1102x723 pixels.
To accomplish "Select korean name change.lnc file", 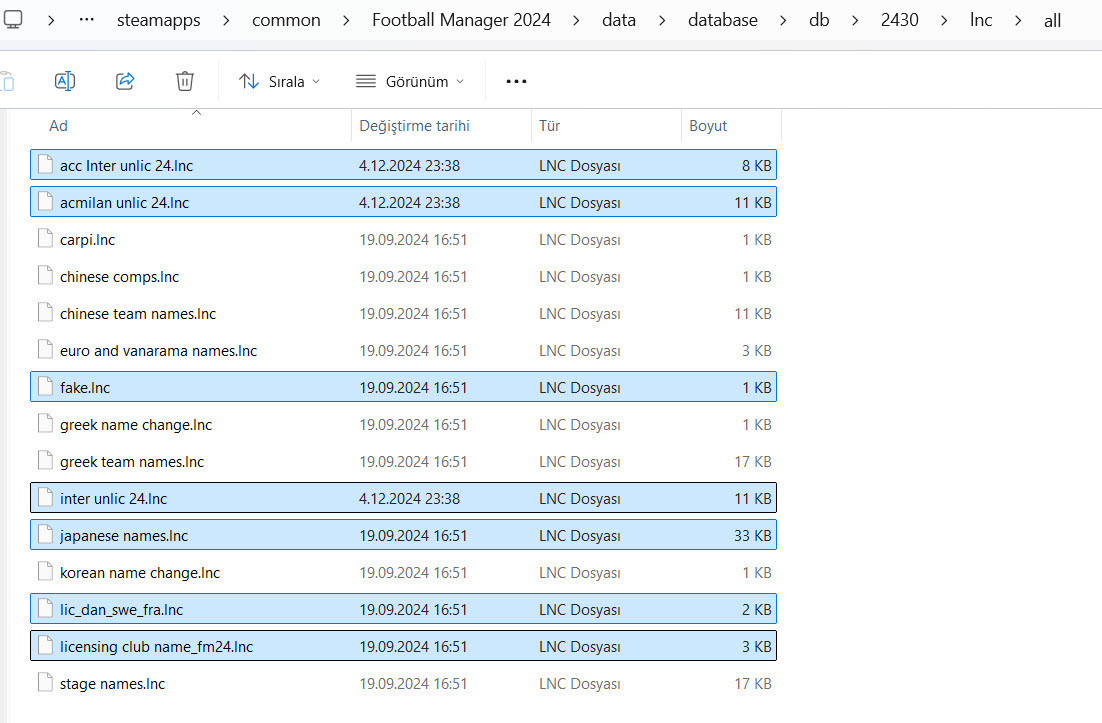I will point(140,573).
